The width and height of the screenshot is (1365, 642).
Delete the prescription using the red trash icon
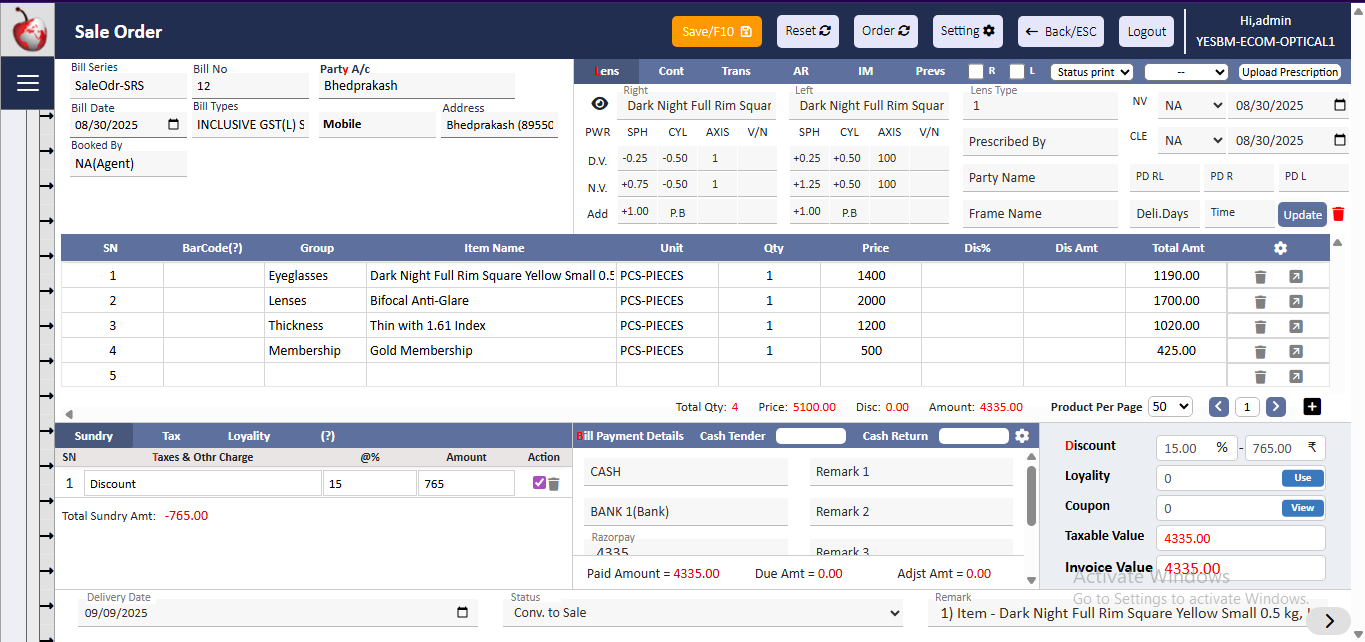1338,214
